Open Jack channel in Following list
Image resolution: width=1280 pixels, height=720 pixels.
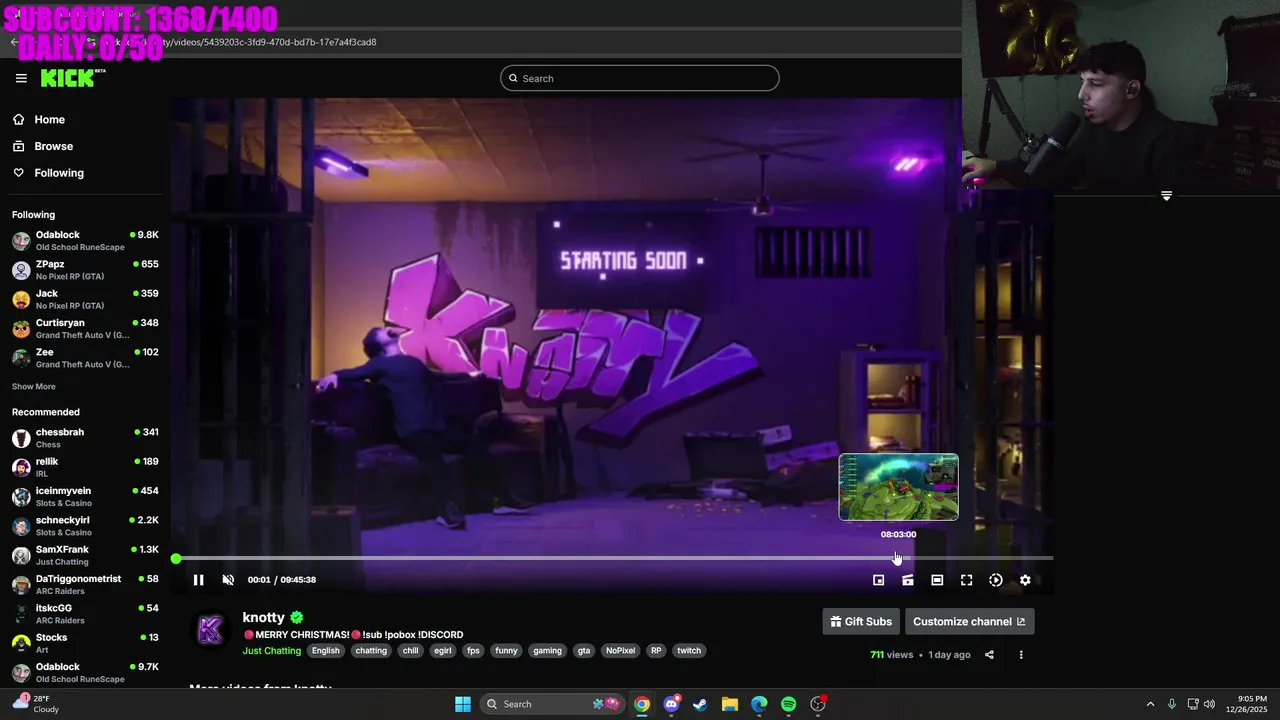coord(85,299)
